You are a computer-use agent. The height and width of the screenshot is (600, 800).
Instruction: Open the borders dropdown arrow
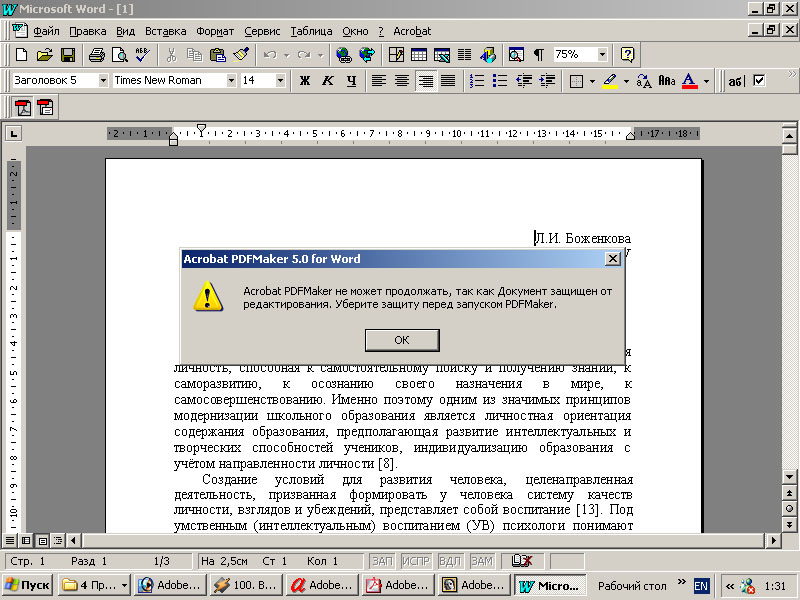[592, 81]
